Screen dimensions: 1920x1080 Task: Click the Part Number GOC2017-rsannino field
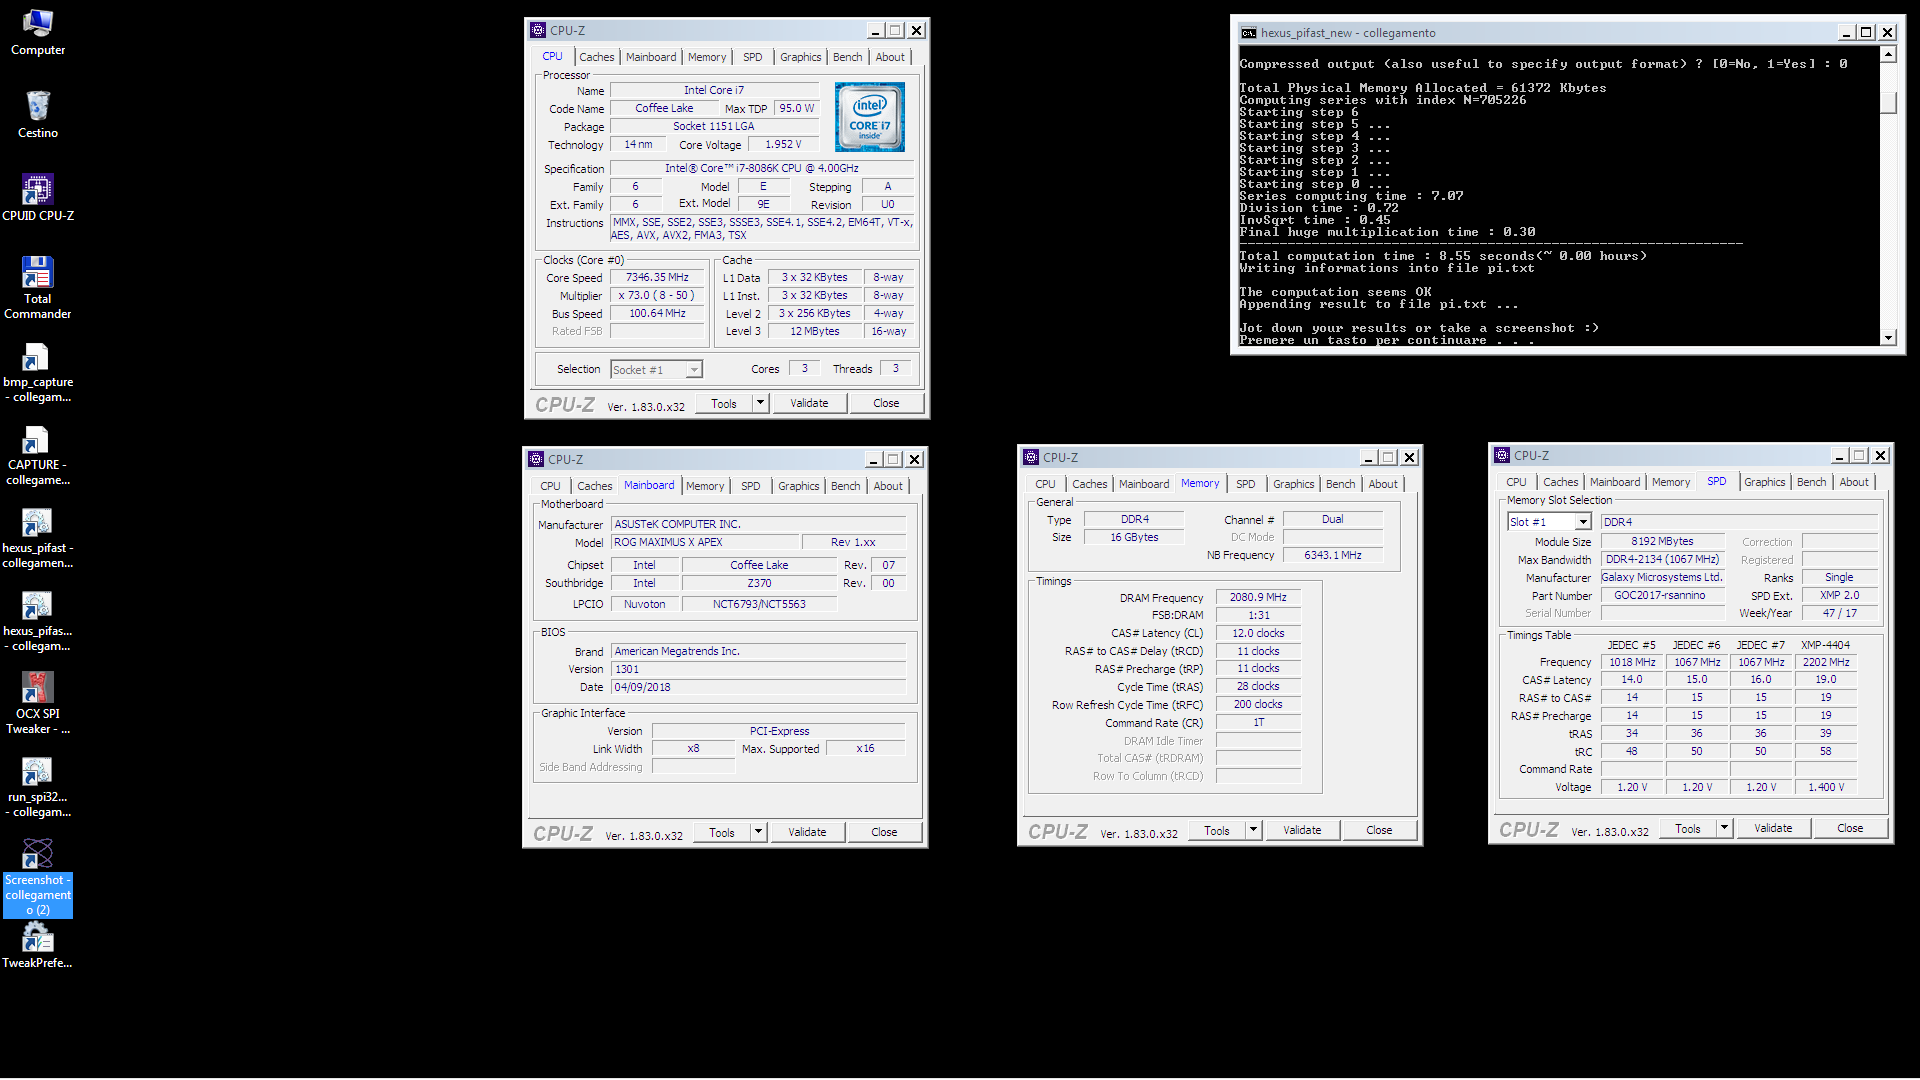tap(1661, 596)
